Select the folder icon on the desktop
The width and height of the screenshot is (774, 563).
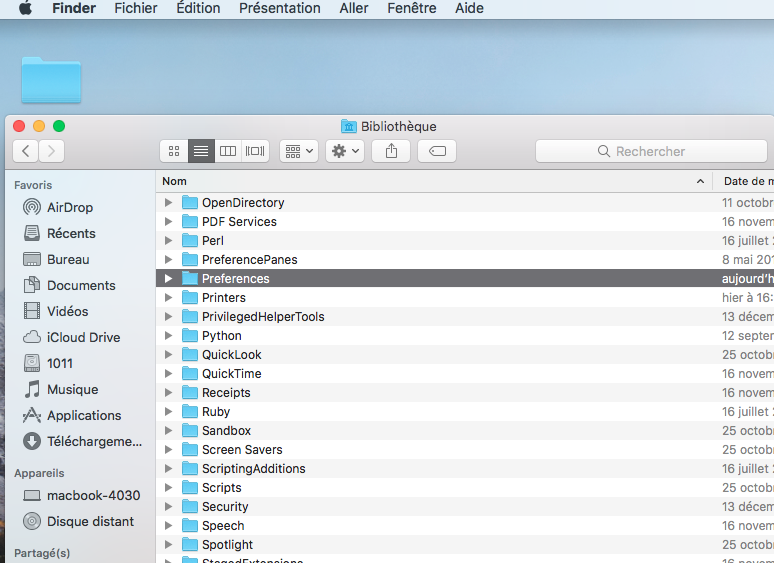pyautogui.click(x=51, y=80)
